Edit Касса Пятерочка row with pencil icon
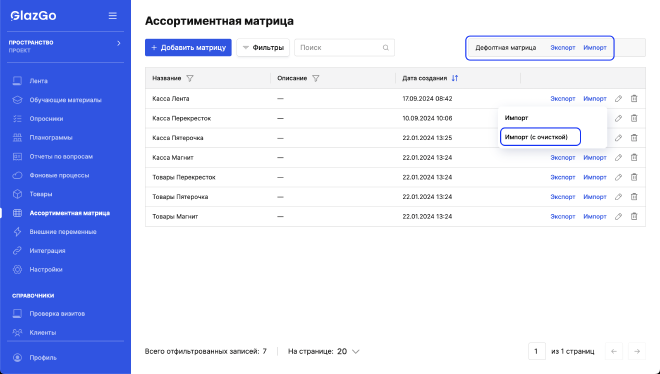Image resolution: width=660 pixels, height=374 pixels. tap(618, 138)
